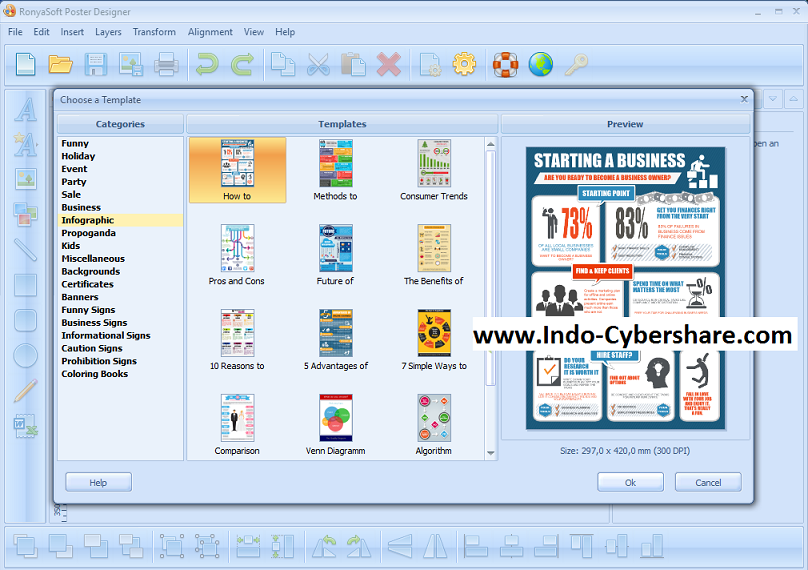
Task: Click the green Undo arrow
Action: [207, 64]
